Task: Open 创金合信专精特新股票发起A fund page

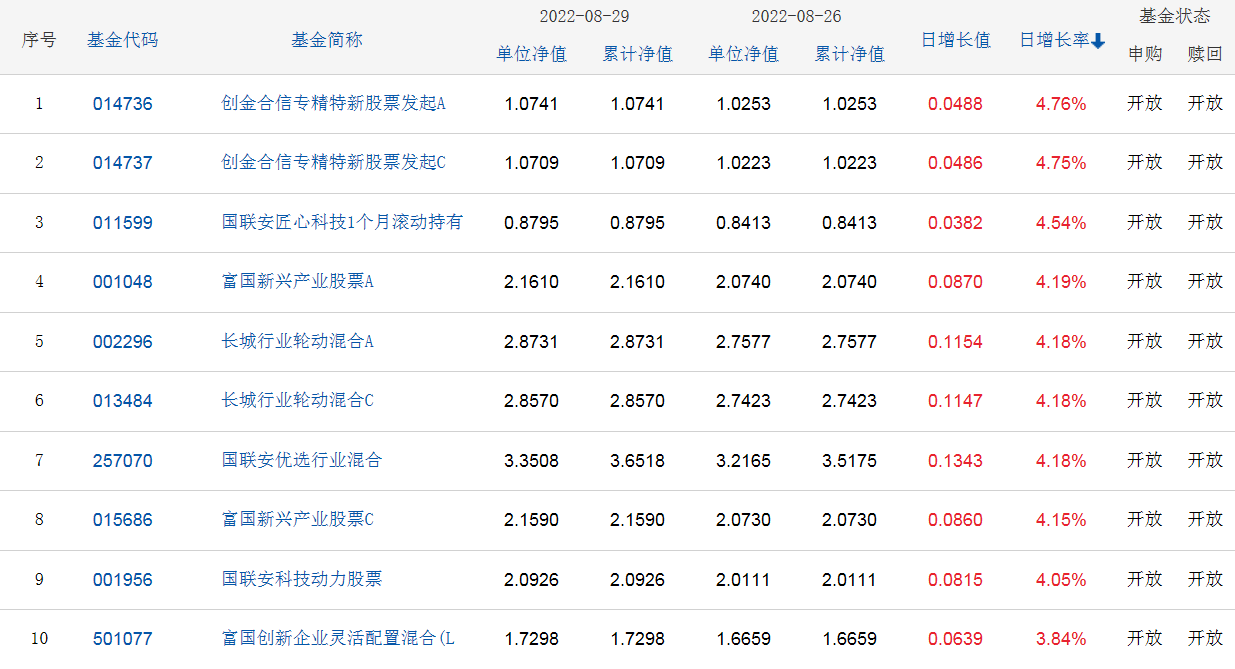Action: (333, 103)
